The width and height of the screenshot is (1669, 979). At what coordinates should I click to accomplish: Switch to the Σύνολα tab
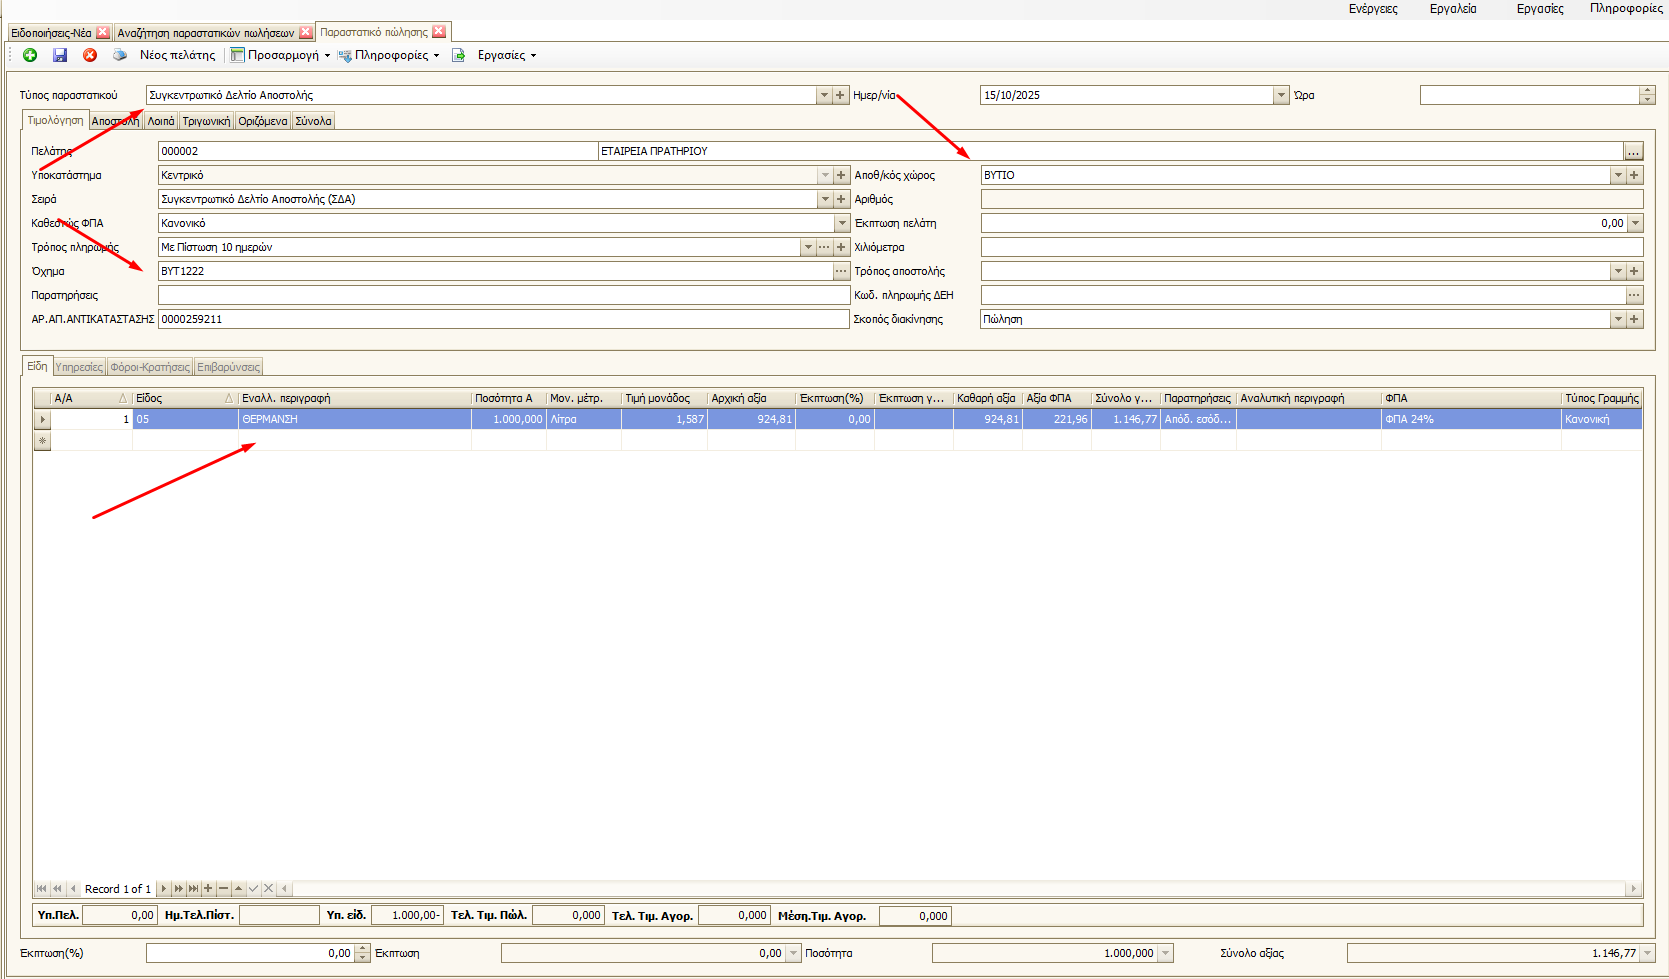(x=313, y=121)
